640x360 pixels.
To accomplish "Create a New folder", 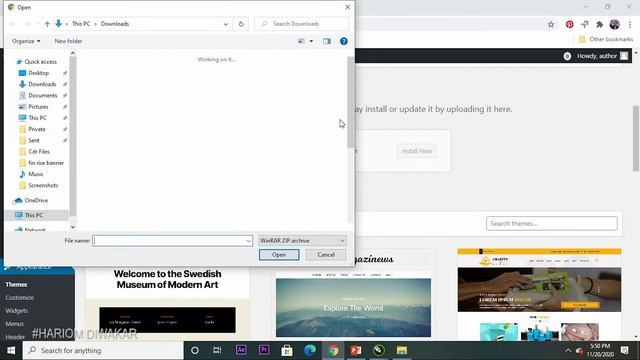I will [68, 41].
